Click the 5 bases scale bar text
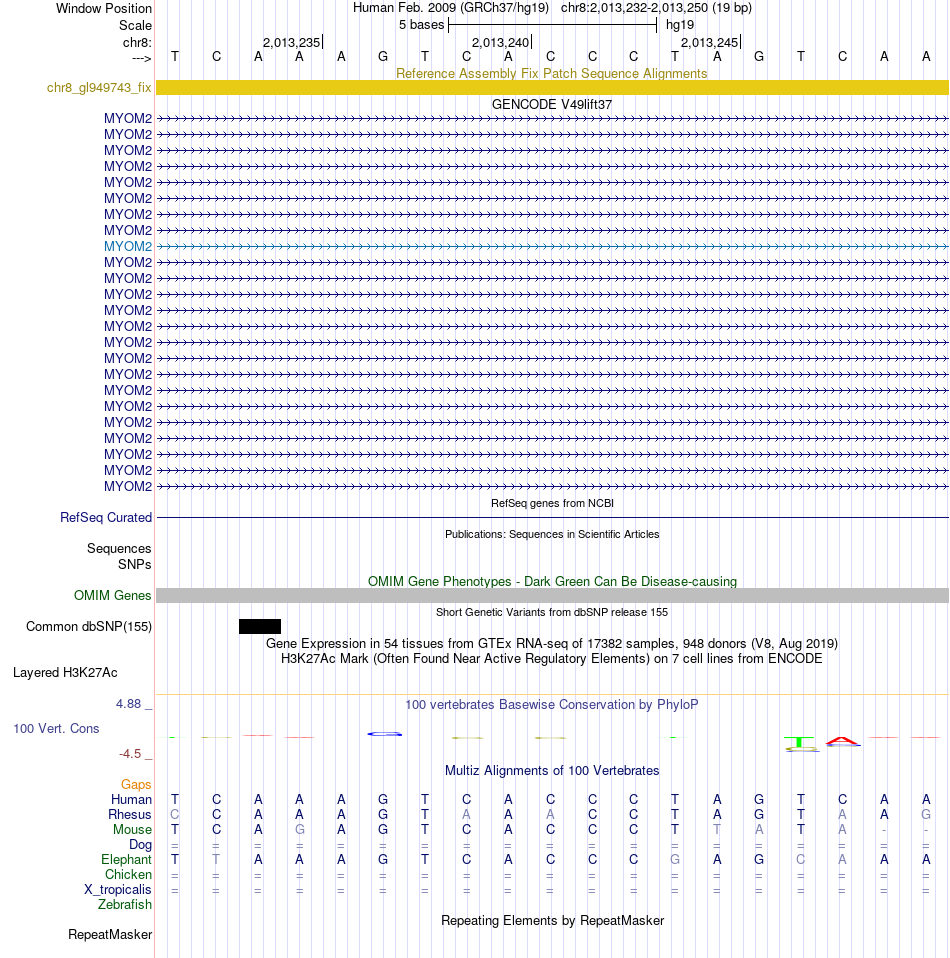 click(422, 25)
